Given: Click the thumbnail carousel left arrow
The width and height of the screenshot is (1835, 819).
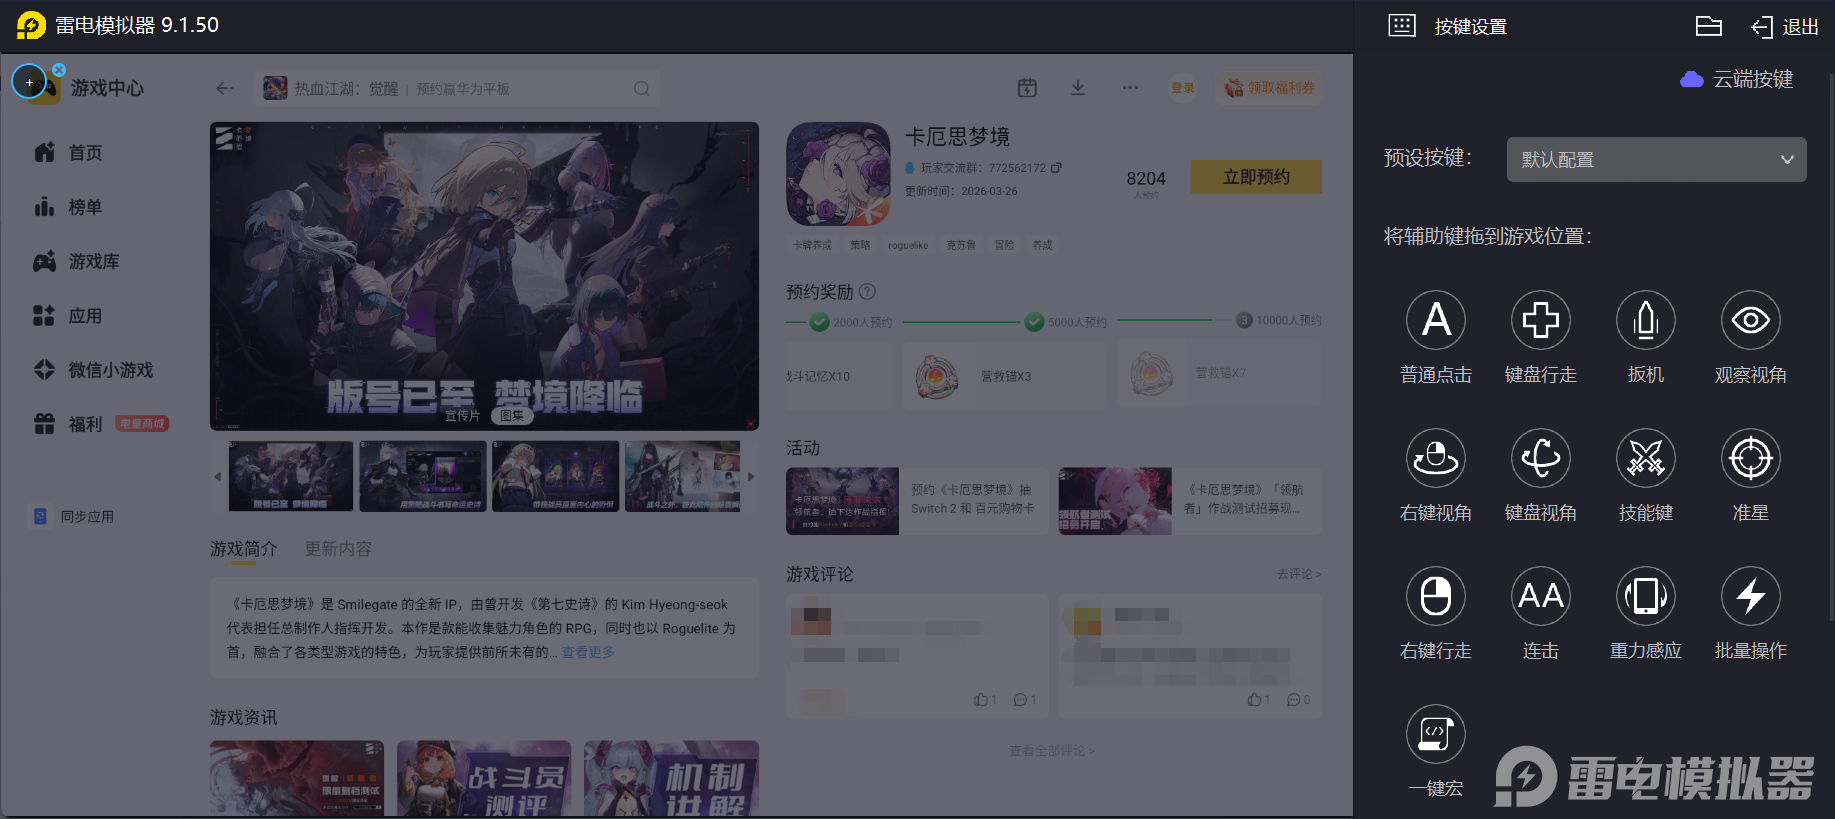Looking at the screenshot, I should [217, 476].
